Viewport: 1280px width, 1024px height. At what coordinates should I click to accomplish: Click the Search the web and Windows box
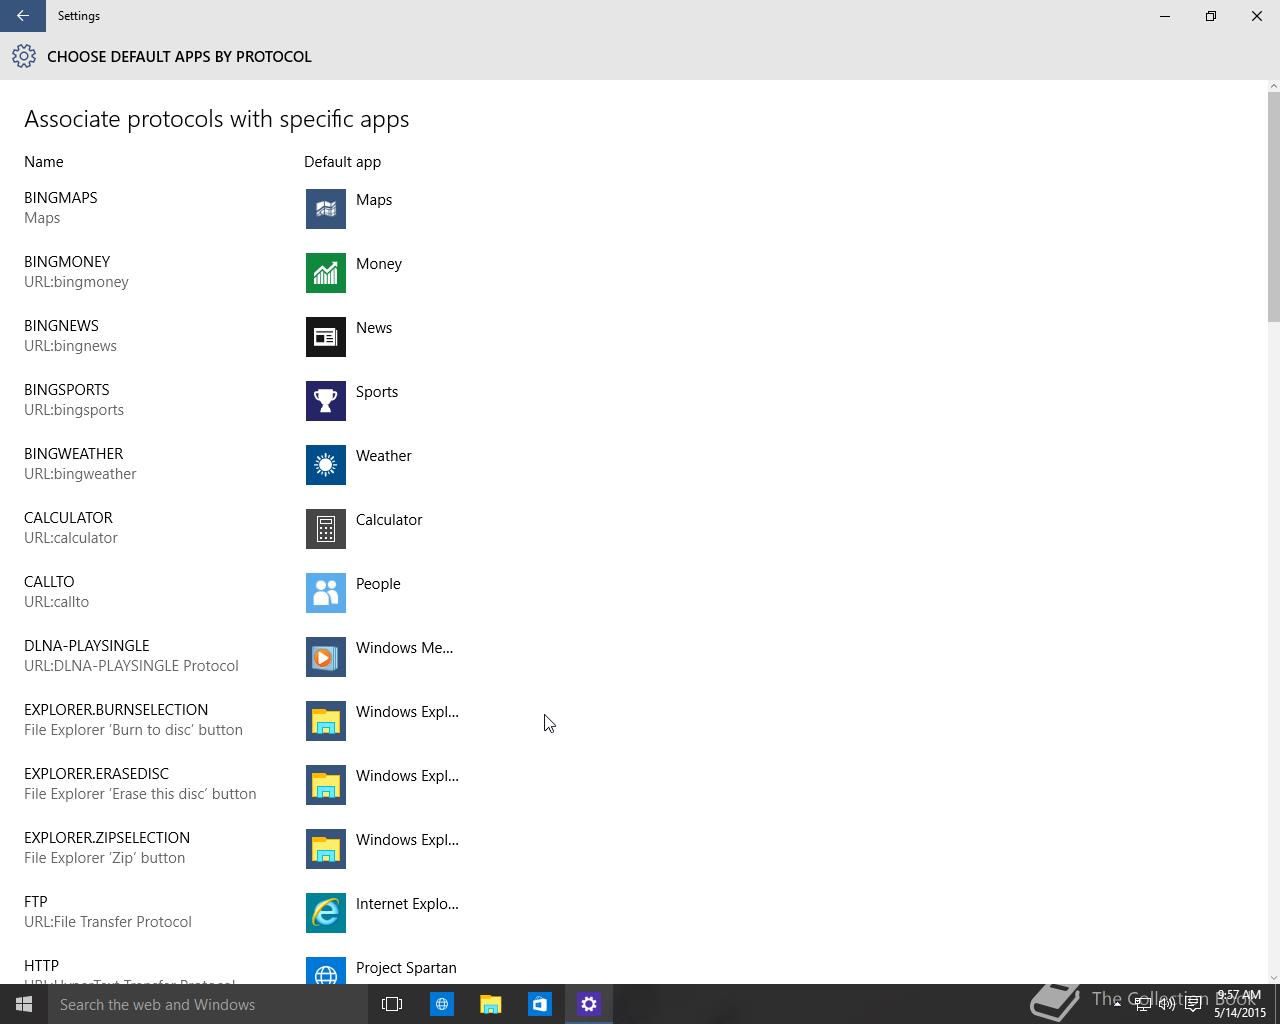click(x=208, y=1004)
